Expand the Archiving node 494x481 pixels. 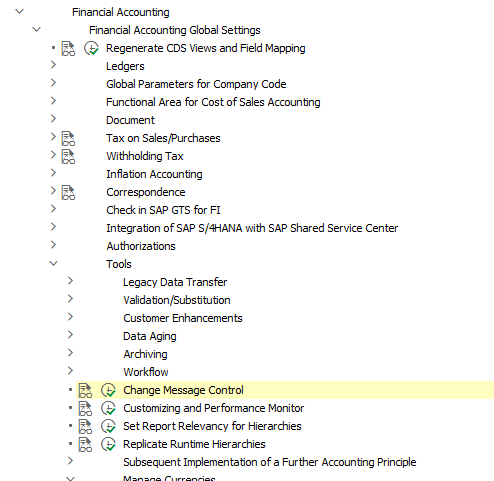pos(70,353)
